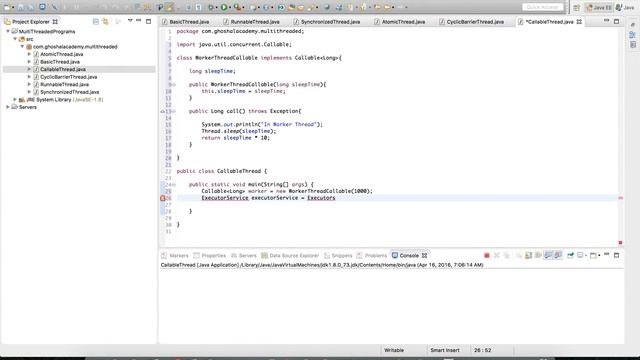Open the Data Source Explorer tab
This screenshot has width=640, height=360.
coord(290,256)
